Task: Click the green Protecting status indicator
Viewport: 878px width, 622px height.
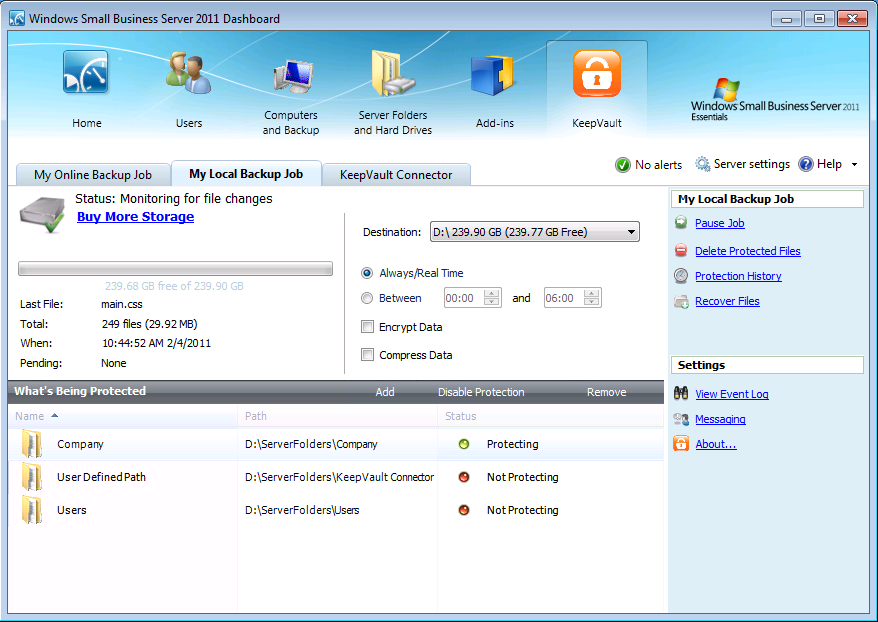Action: (x=464, y=444)
